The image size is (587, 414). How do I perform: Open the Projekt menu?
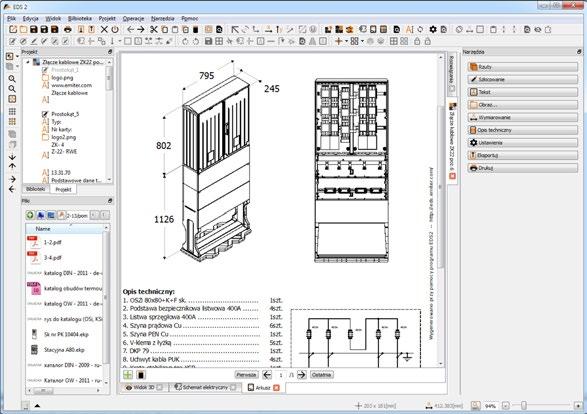(x=107, y=18)
